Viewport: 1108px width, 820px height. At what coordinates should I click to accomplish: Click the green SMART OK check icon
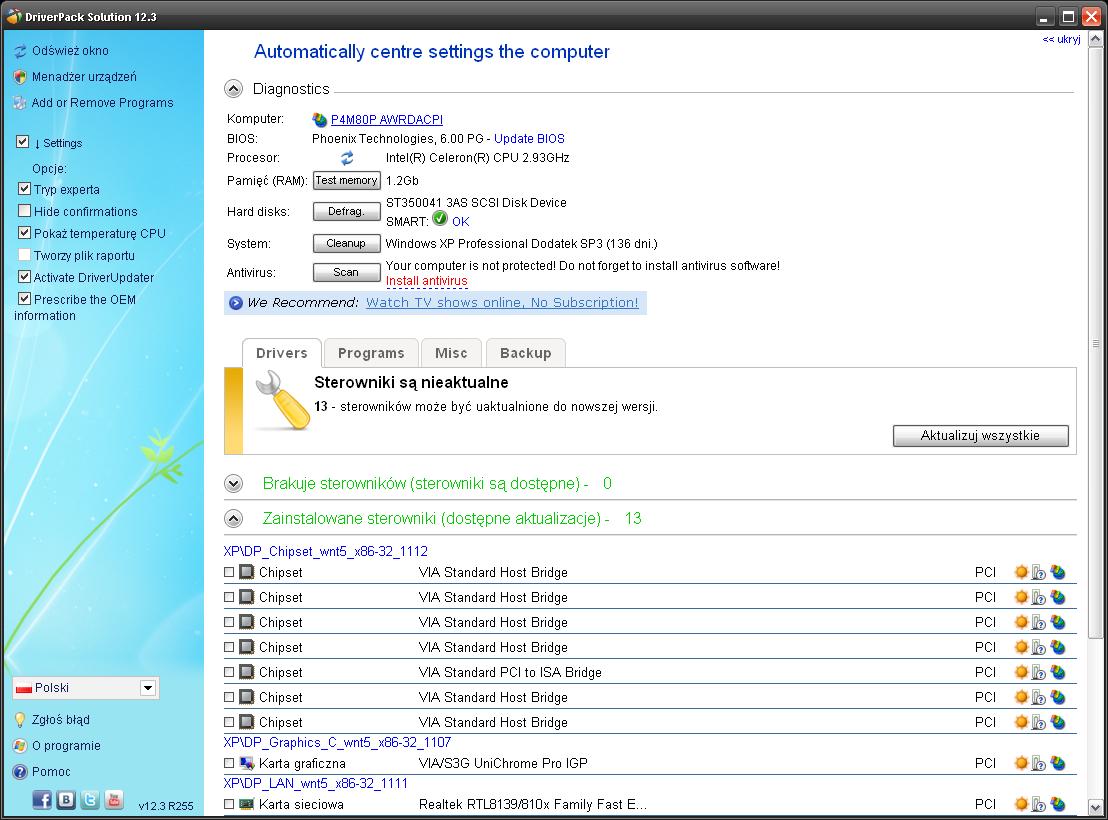point(440,218)
